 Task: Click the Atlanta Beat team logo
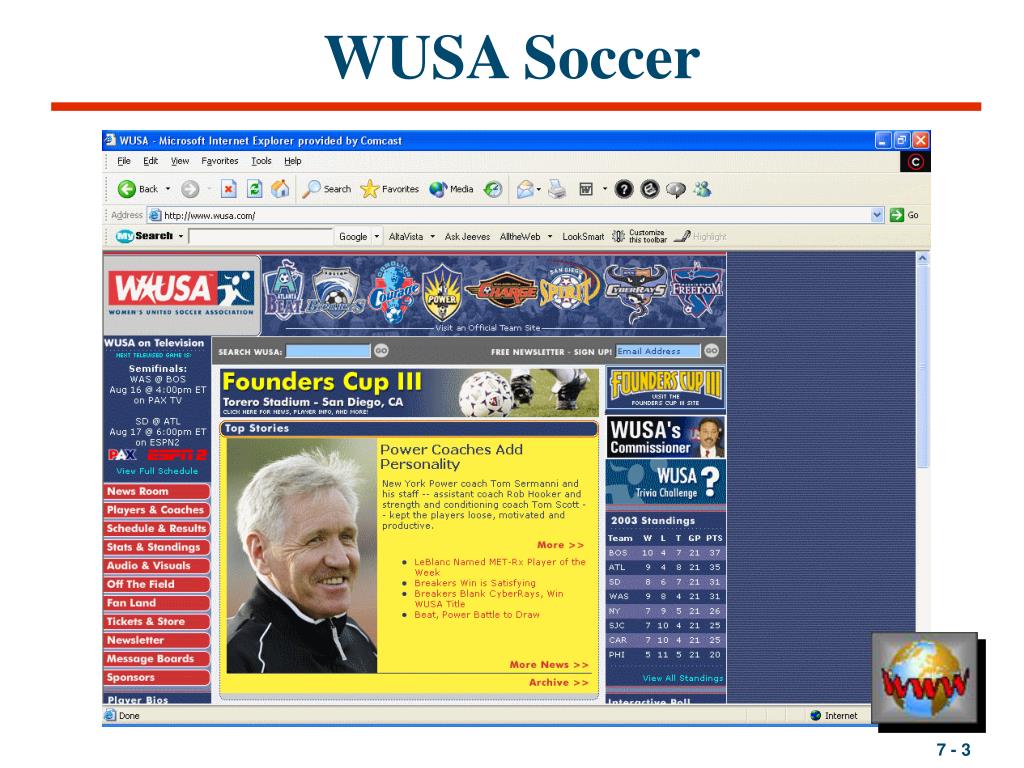tap(282, 292)
